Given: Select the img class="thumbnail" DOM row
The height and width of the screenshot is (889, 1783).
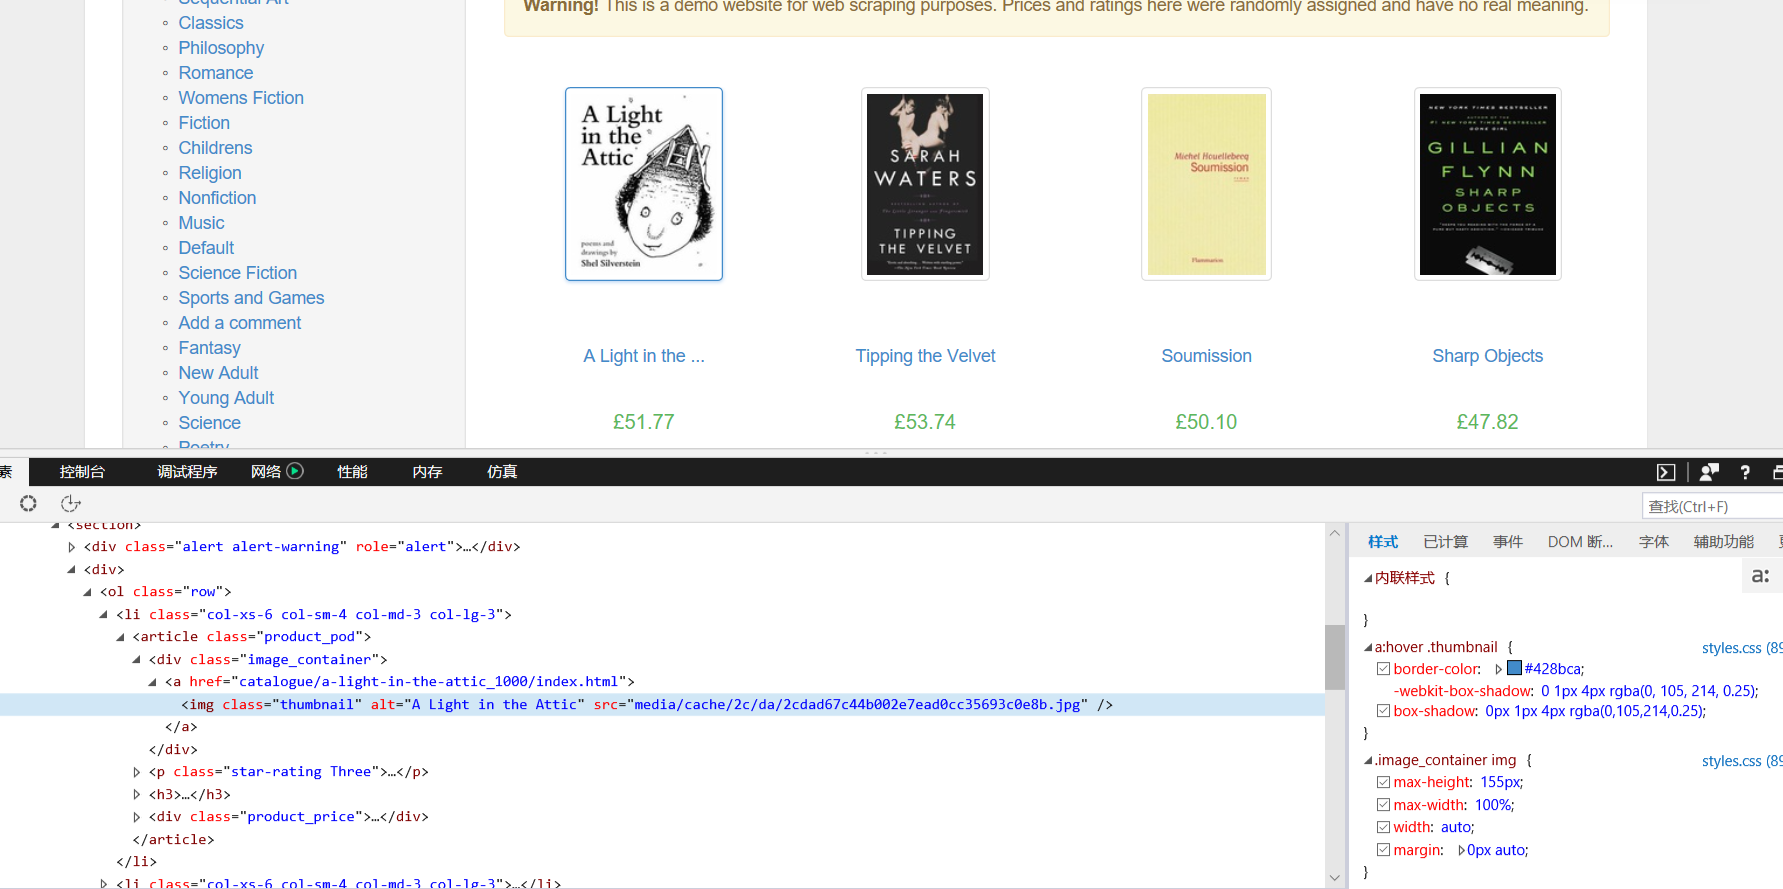Looking at the screenshot, I should (x=662, y=705).
